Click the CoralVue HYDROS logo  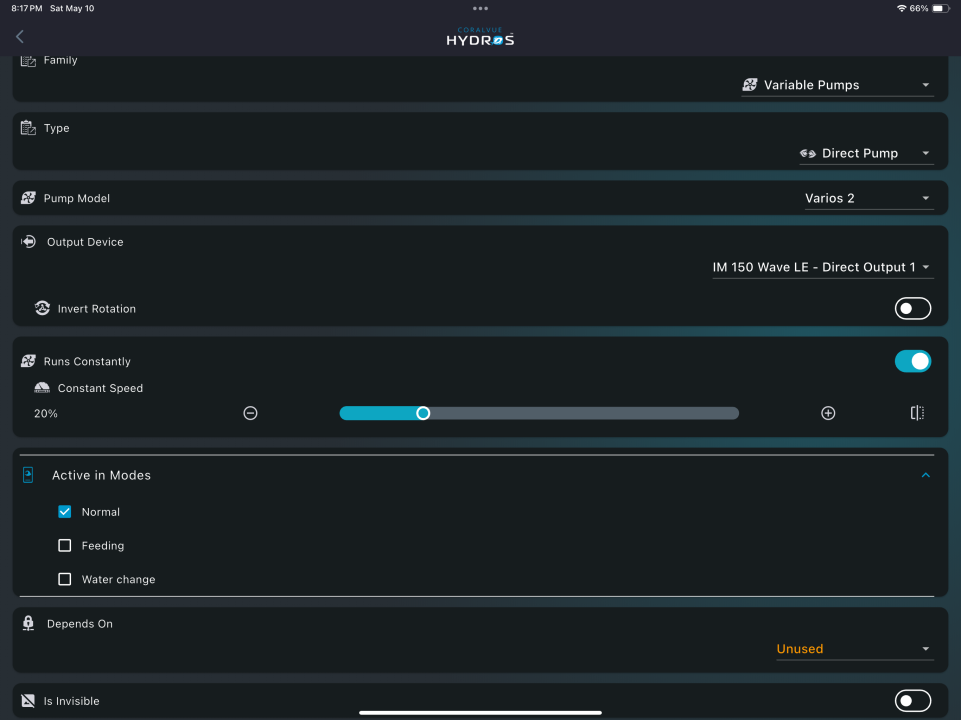tap(480, 37)
